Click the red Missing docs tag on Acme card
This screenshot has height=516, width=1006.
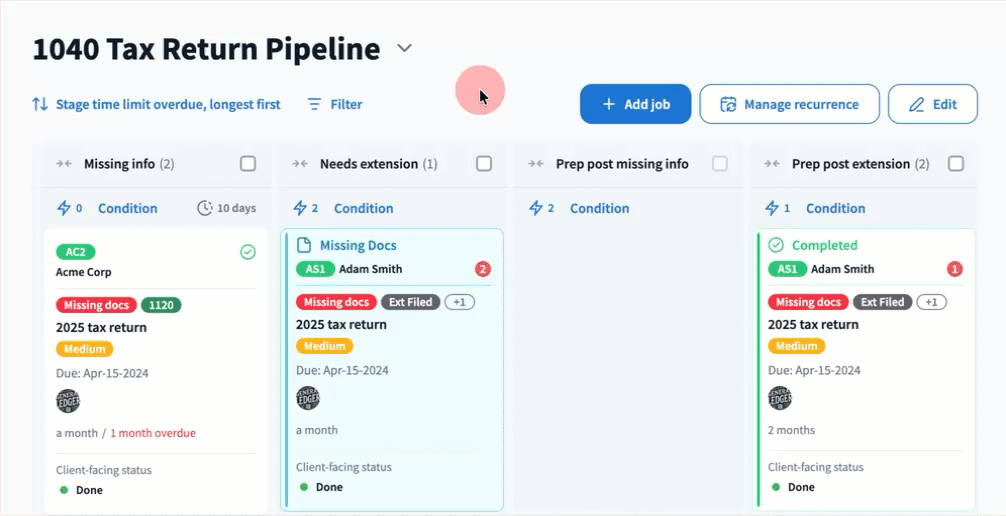(96, 305)
